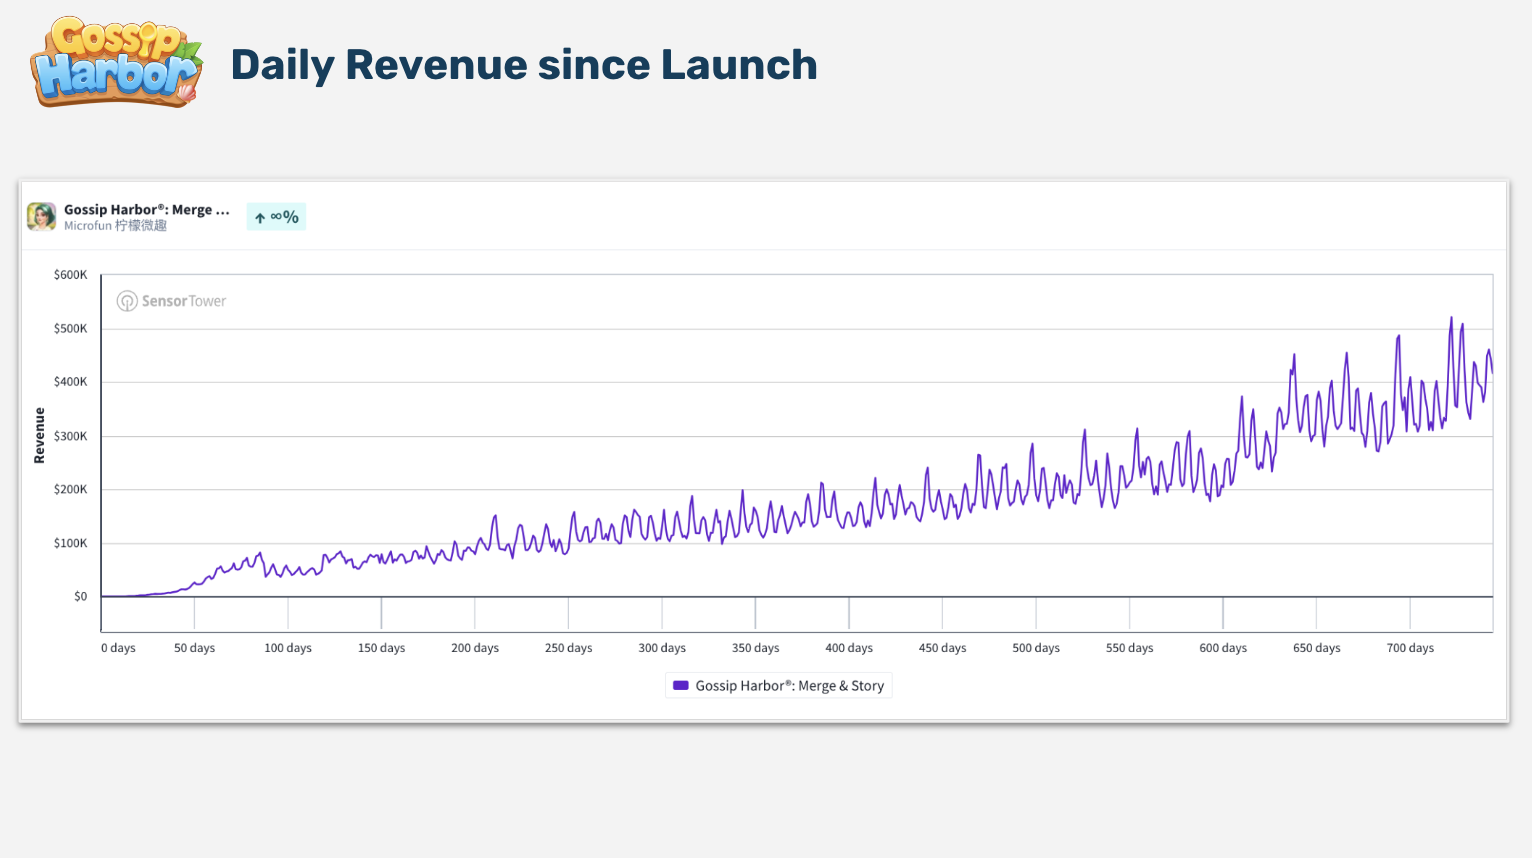This screenshot has height=858, width=1532.
Task: Click the '$0' y-axis label
Action: pos(80,596)
